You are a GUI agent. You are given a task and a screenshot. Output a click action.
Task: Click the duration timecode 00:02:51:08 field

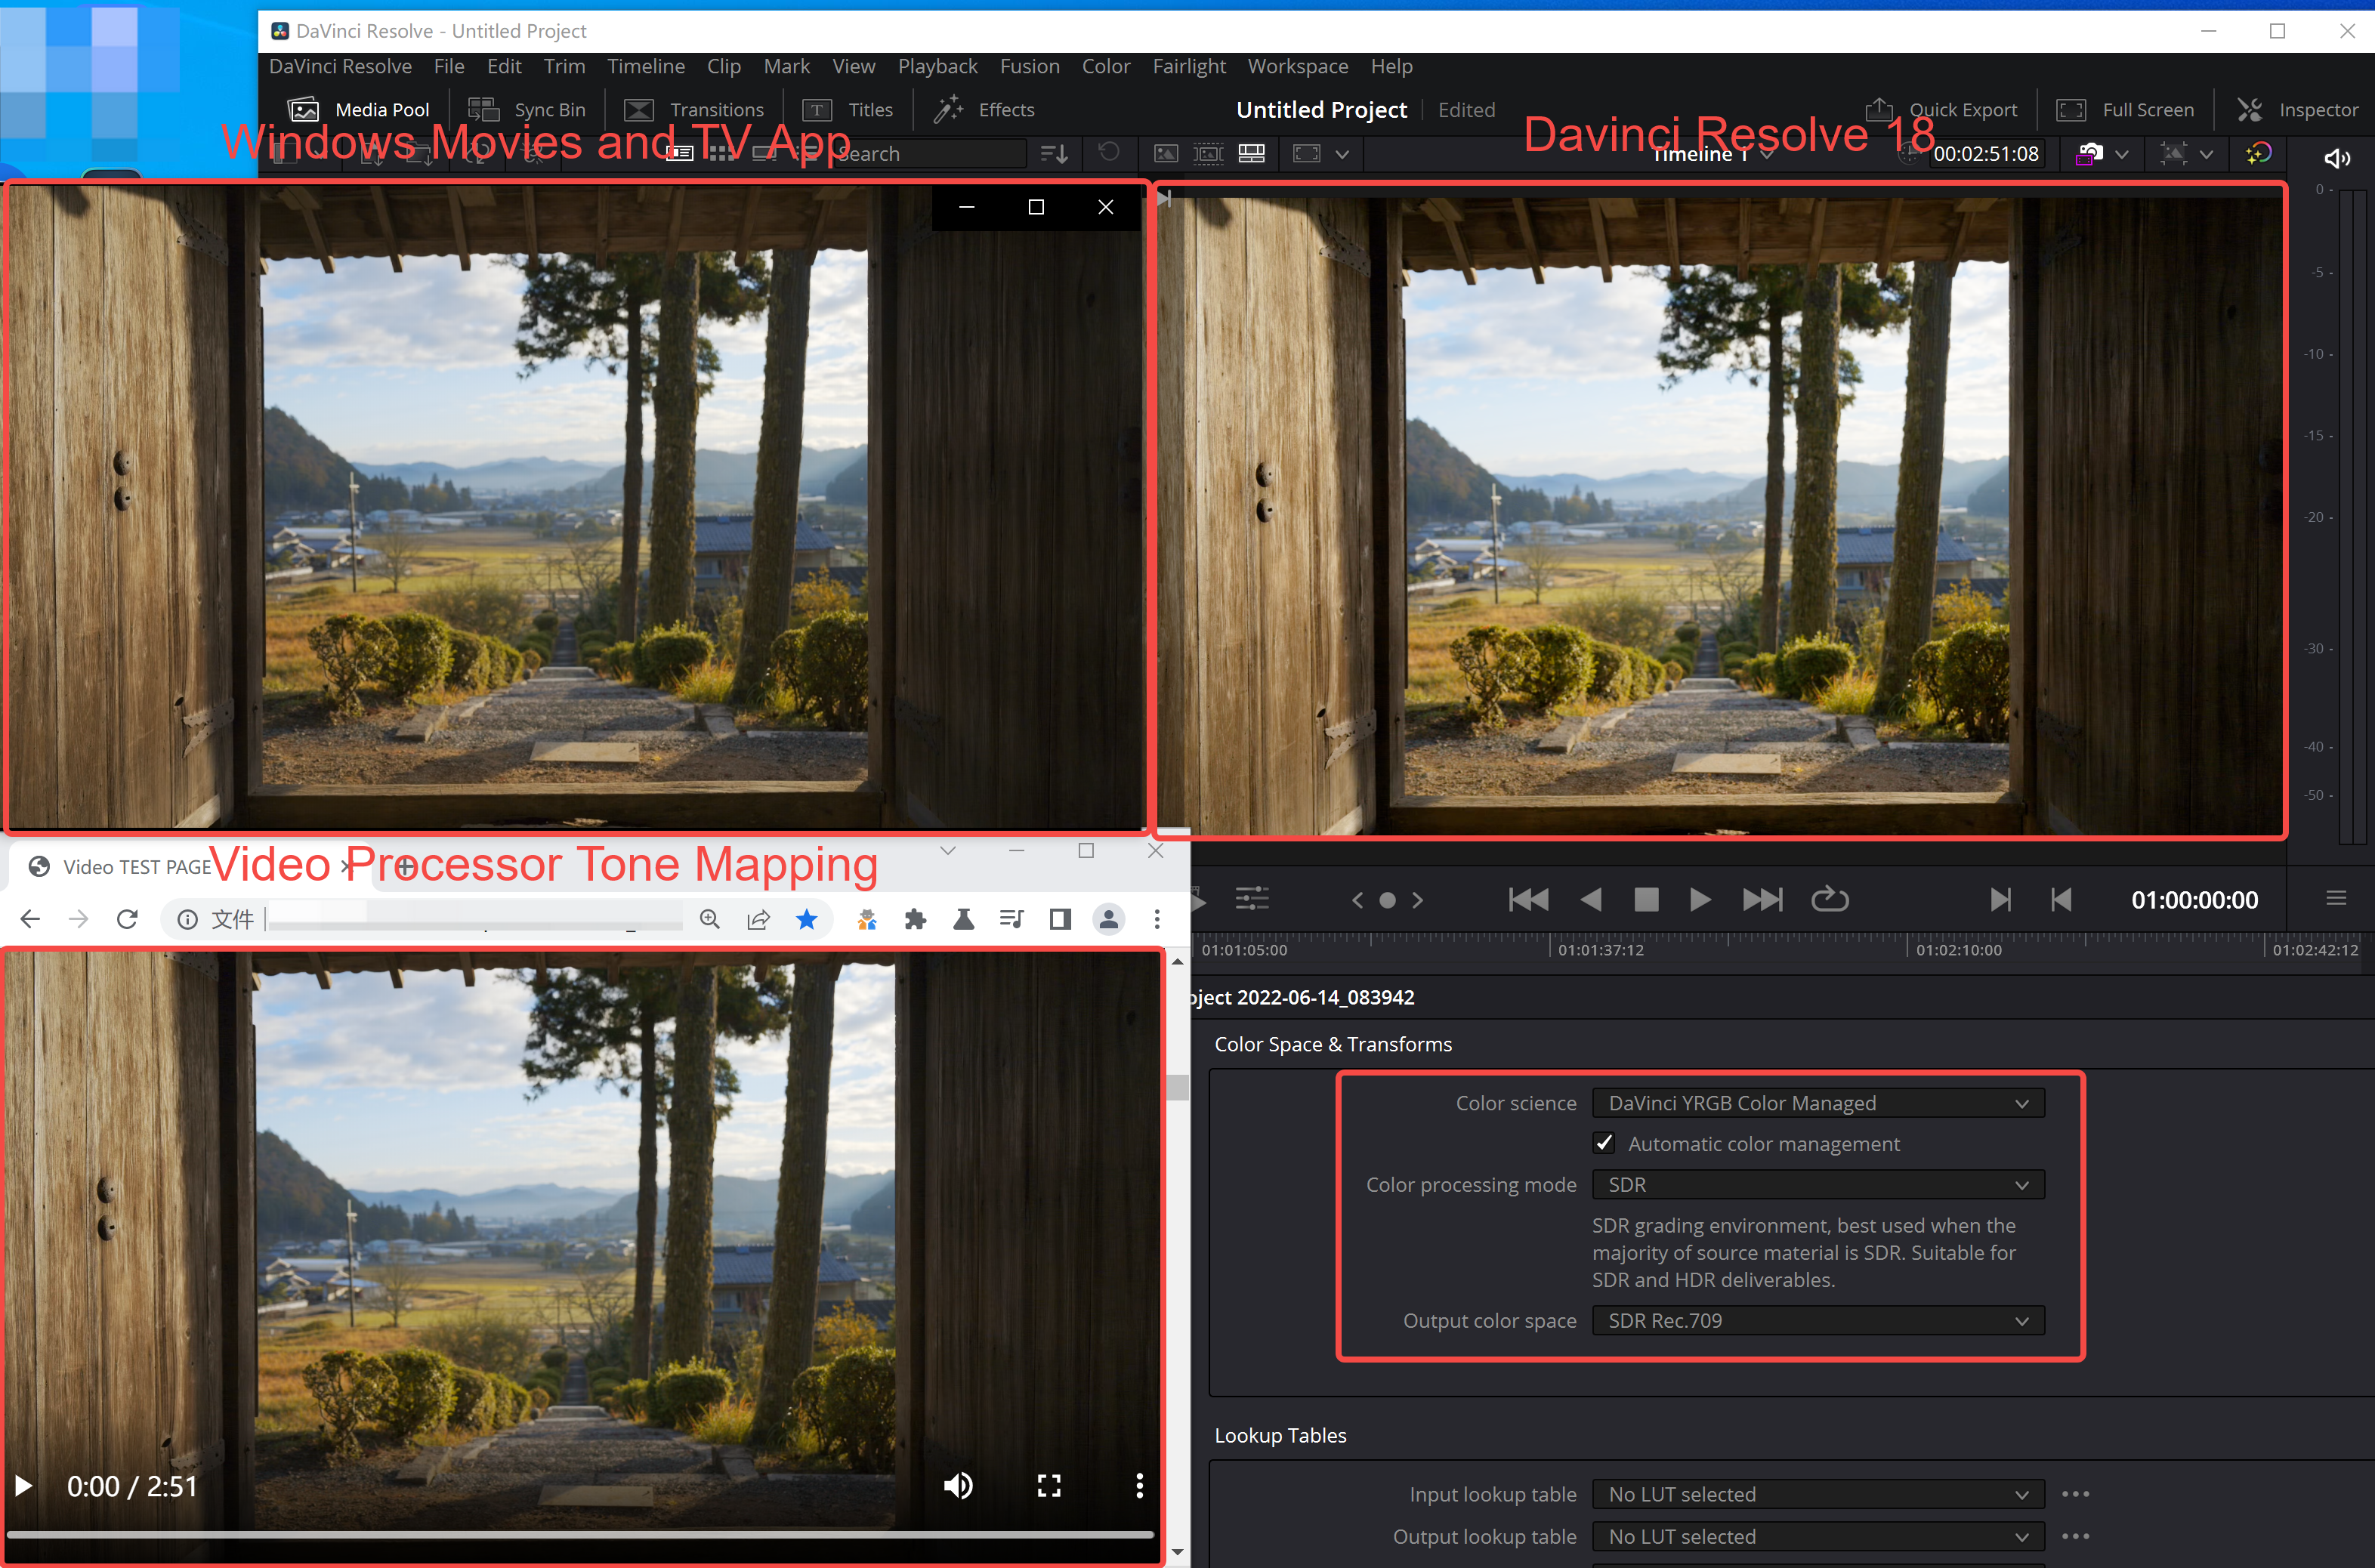tap(1985, 154)
